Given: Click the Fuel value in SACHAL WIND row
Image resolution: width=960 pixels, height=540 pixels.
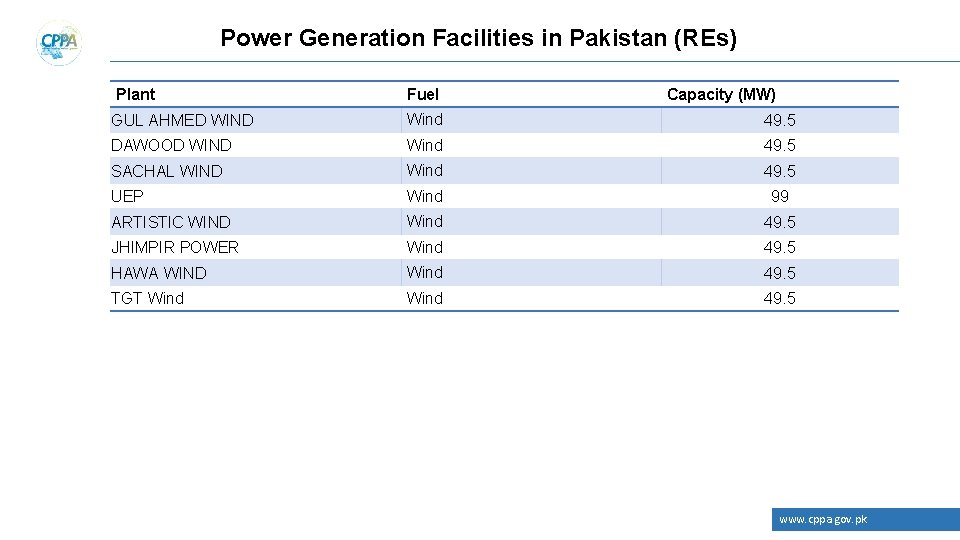Looking at the screenshot, I should [x=424, y=170].
